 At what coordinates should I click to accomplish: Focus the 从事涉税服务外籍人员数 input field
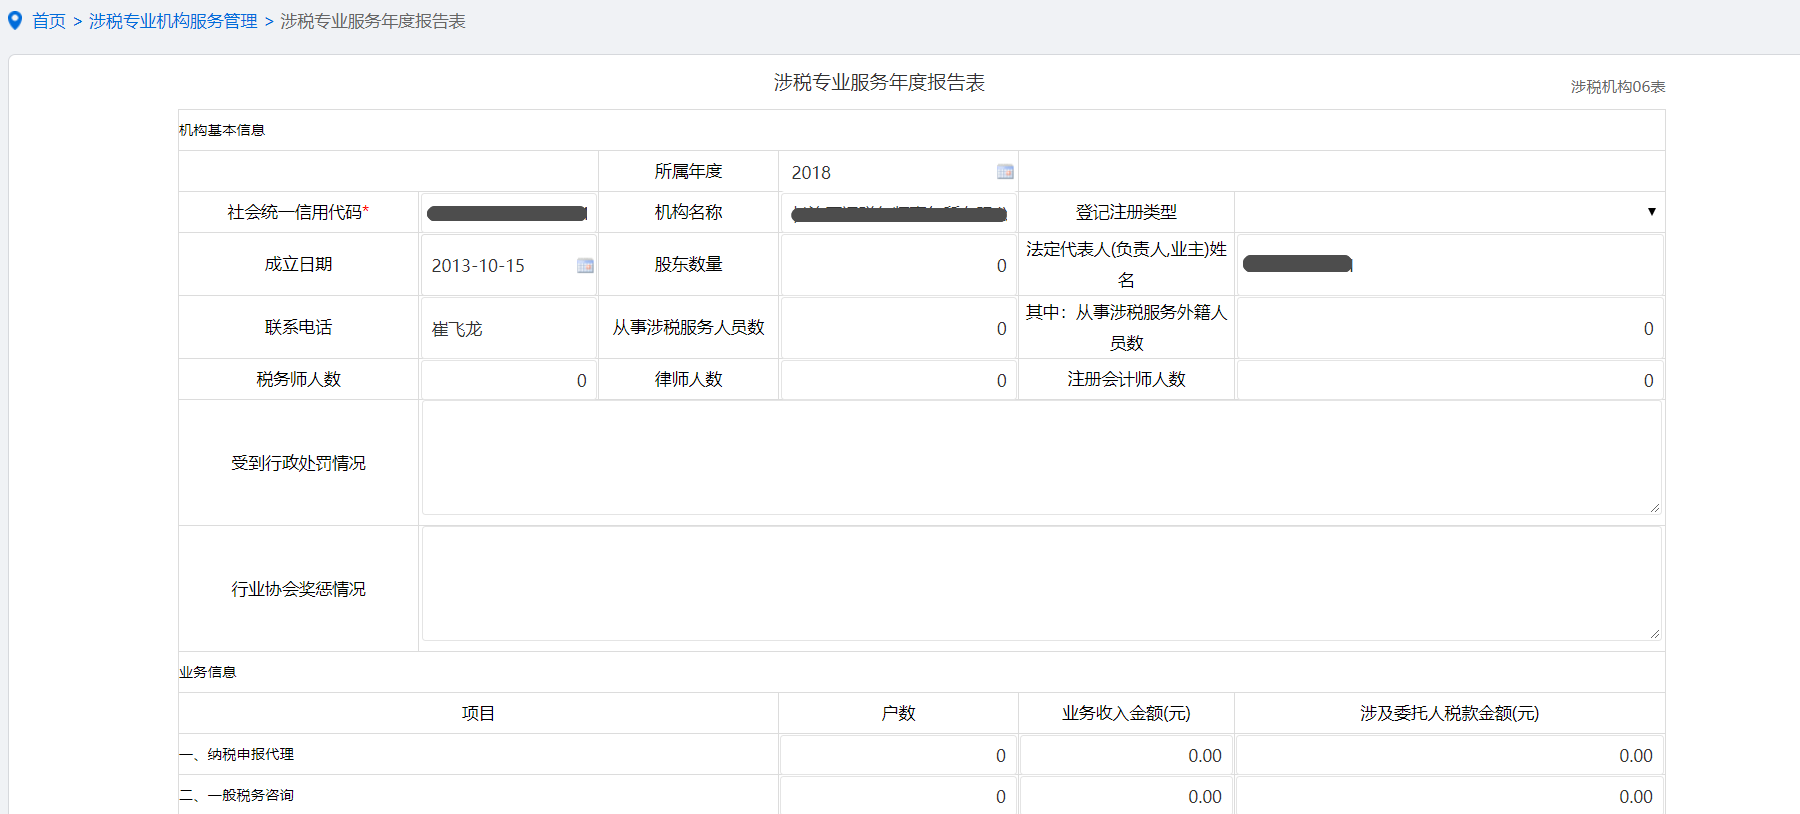pos(1449,328)
